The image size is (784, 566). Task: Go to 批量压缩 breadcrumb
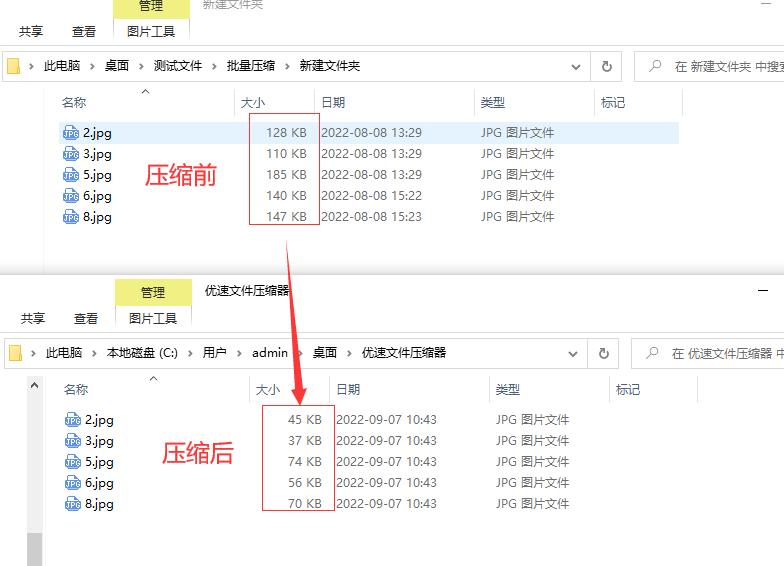250,66
